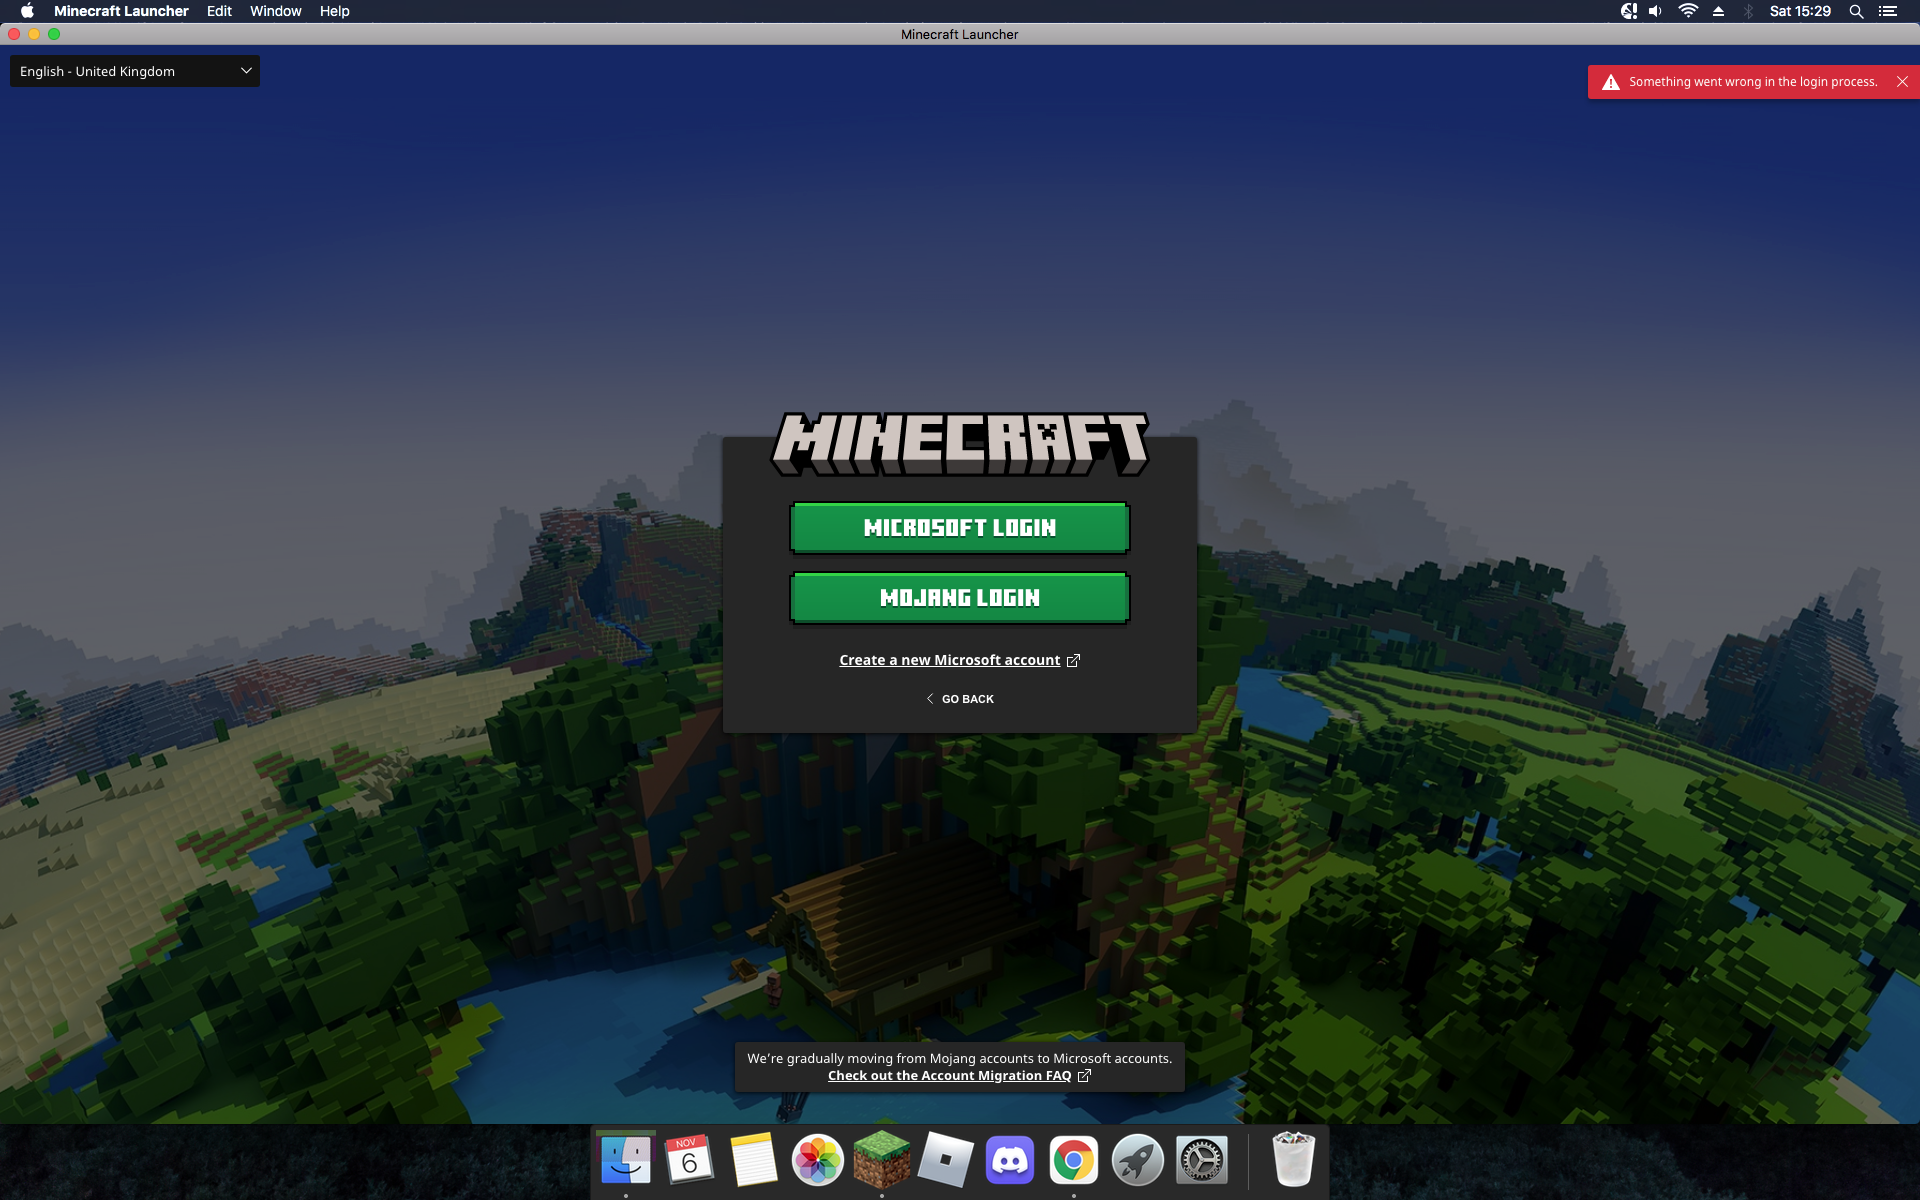This screenshot has width=1920, height=1200.
Task: Open System Preferences gear in dock
Action: (1201, 1160)
